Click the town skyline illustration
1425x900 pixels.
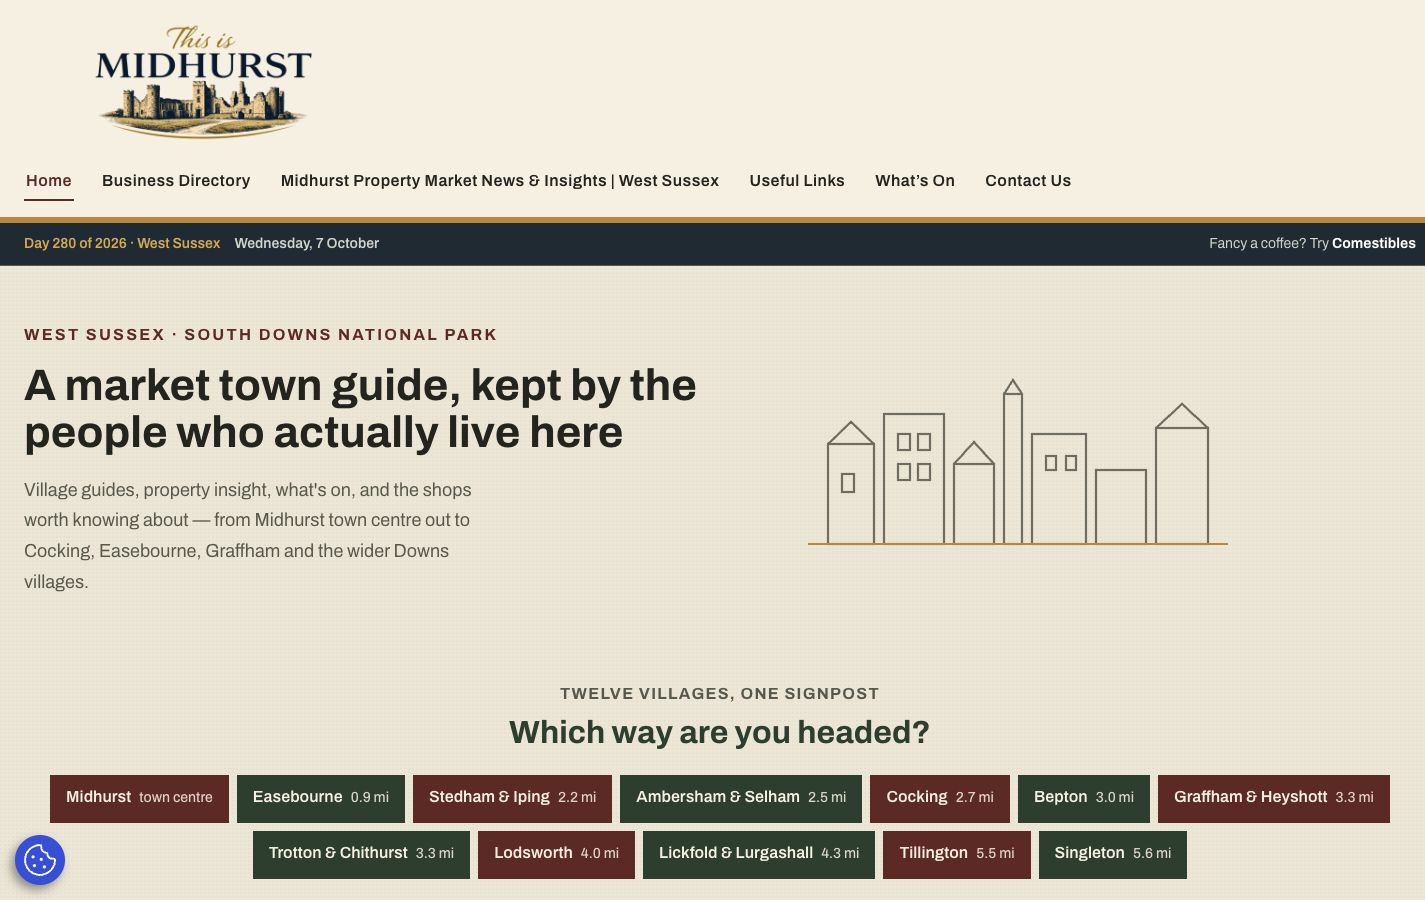pos(1018,462)
